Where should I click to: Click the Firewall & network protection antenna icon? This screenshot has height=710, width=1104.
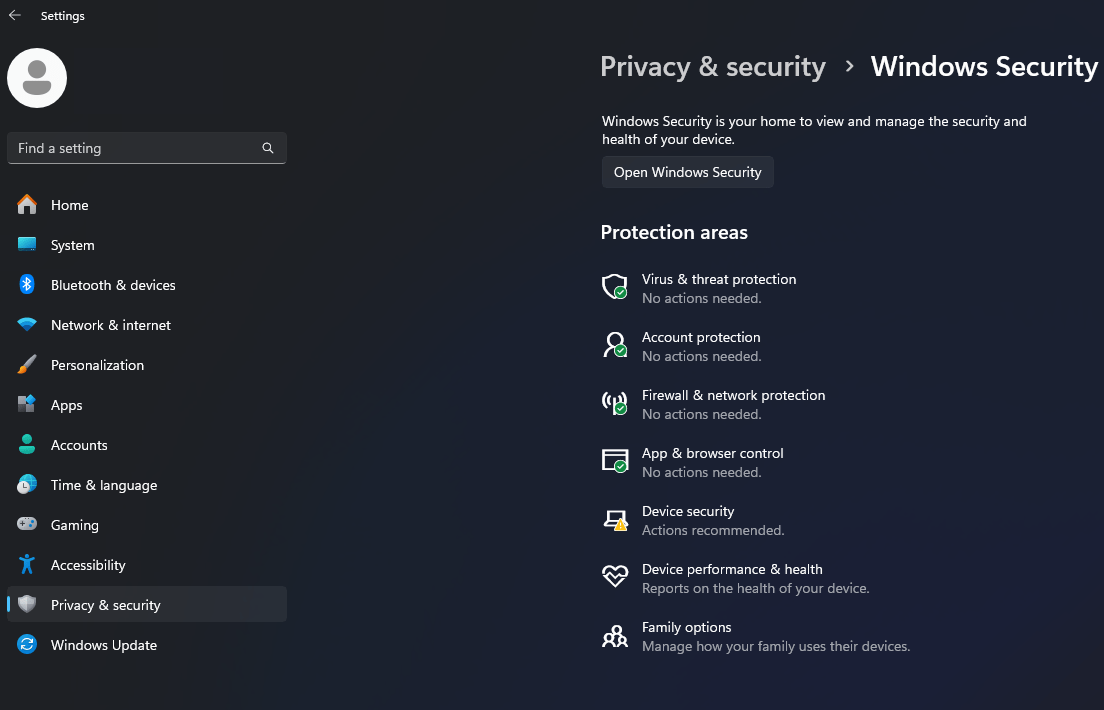pyautogui.click(x=614, y=404)
